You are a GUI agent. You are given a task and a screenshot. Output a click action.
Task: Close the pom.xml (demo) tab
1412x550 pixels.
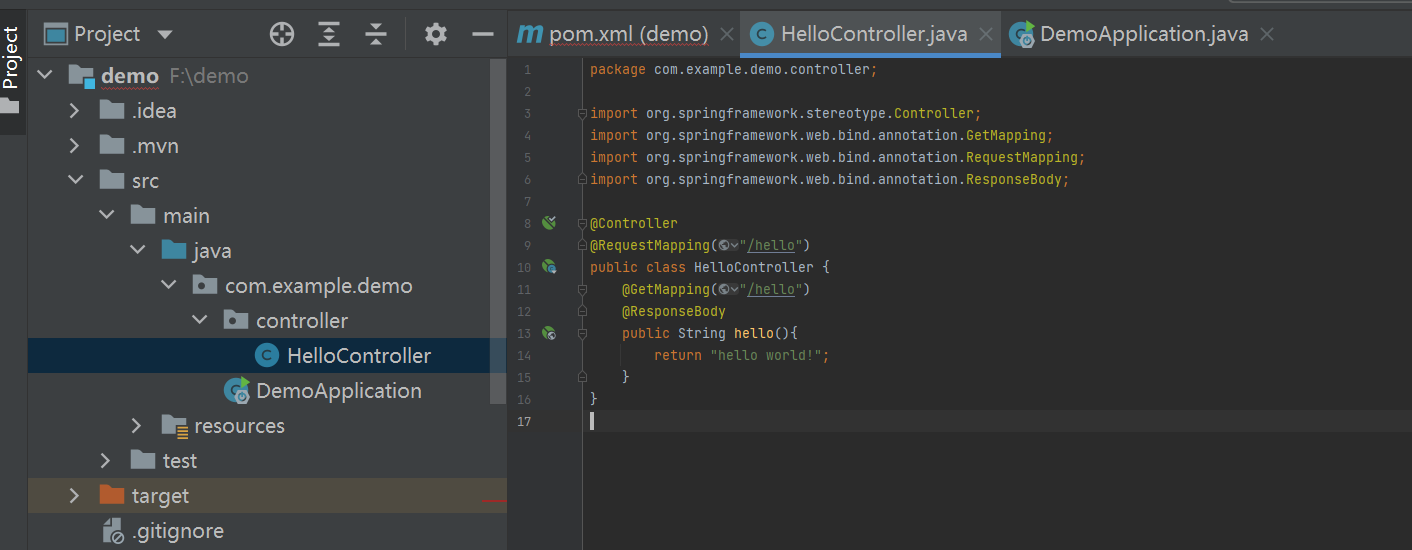(x=726, y=35)
